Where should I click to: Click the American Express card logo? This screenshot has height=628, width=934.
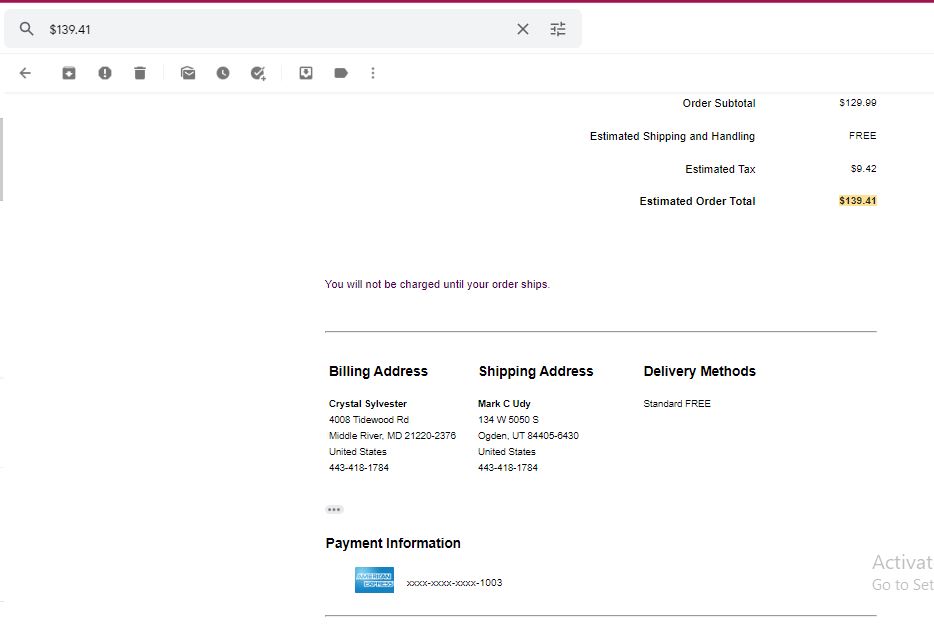click(374, 580)
